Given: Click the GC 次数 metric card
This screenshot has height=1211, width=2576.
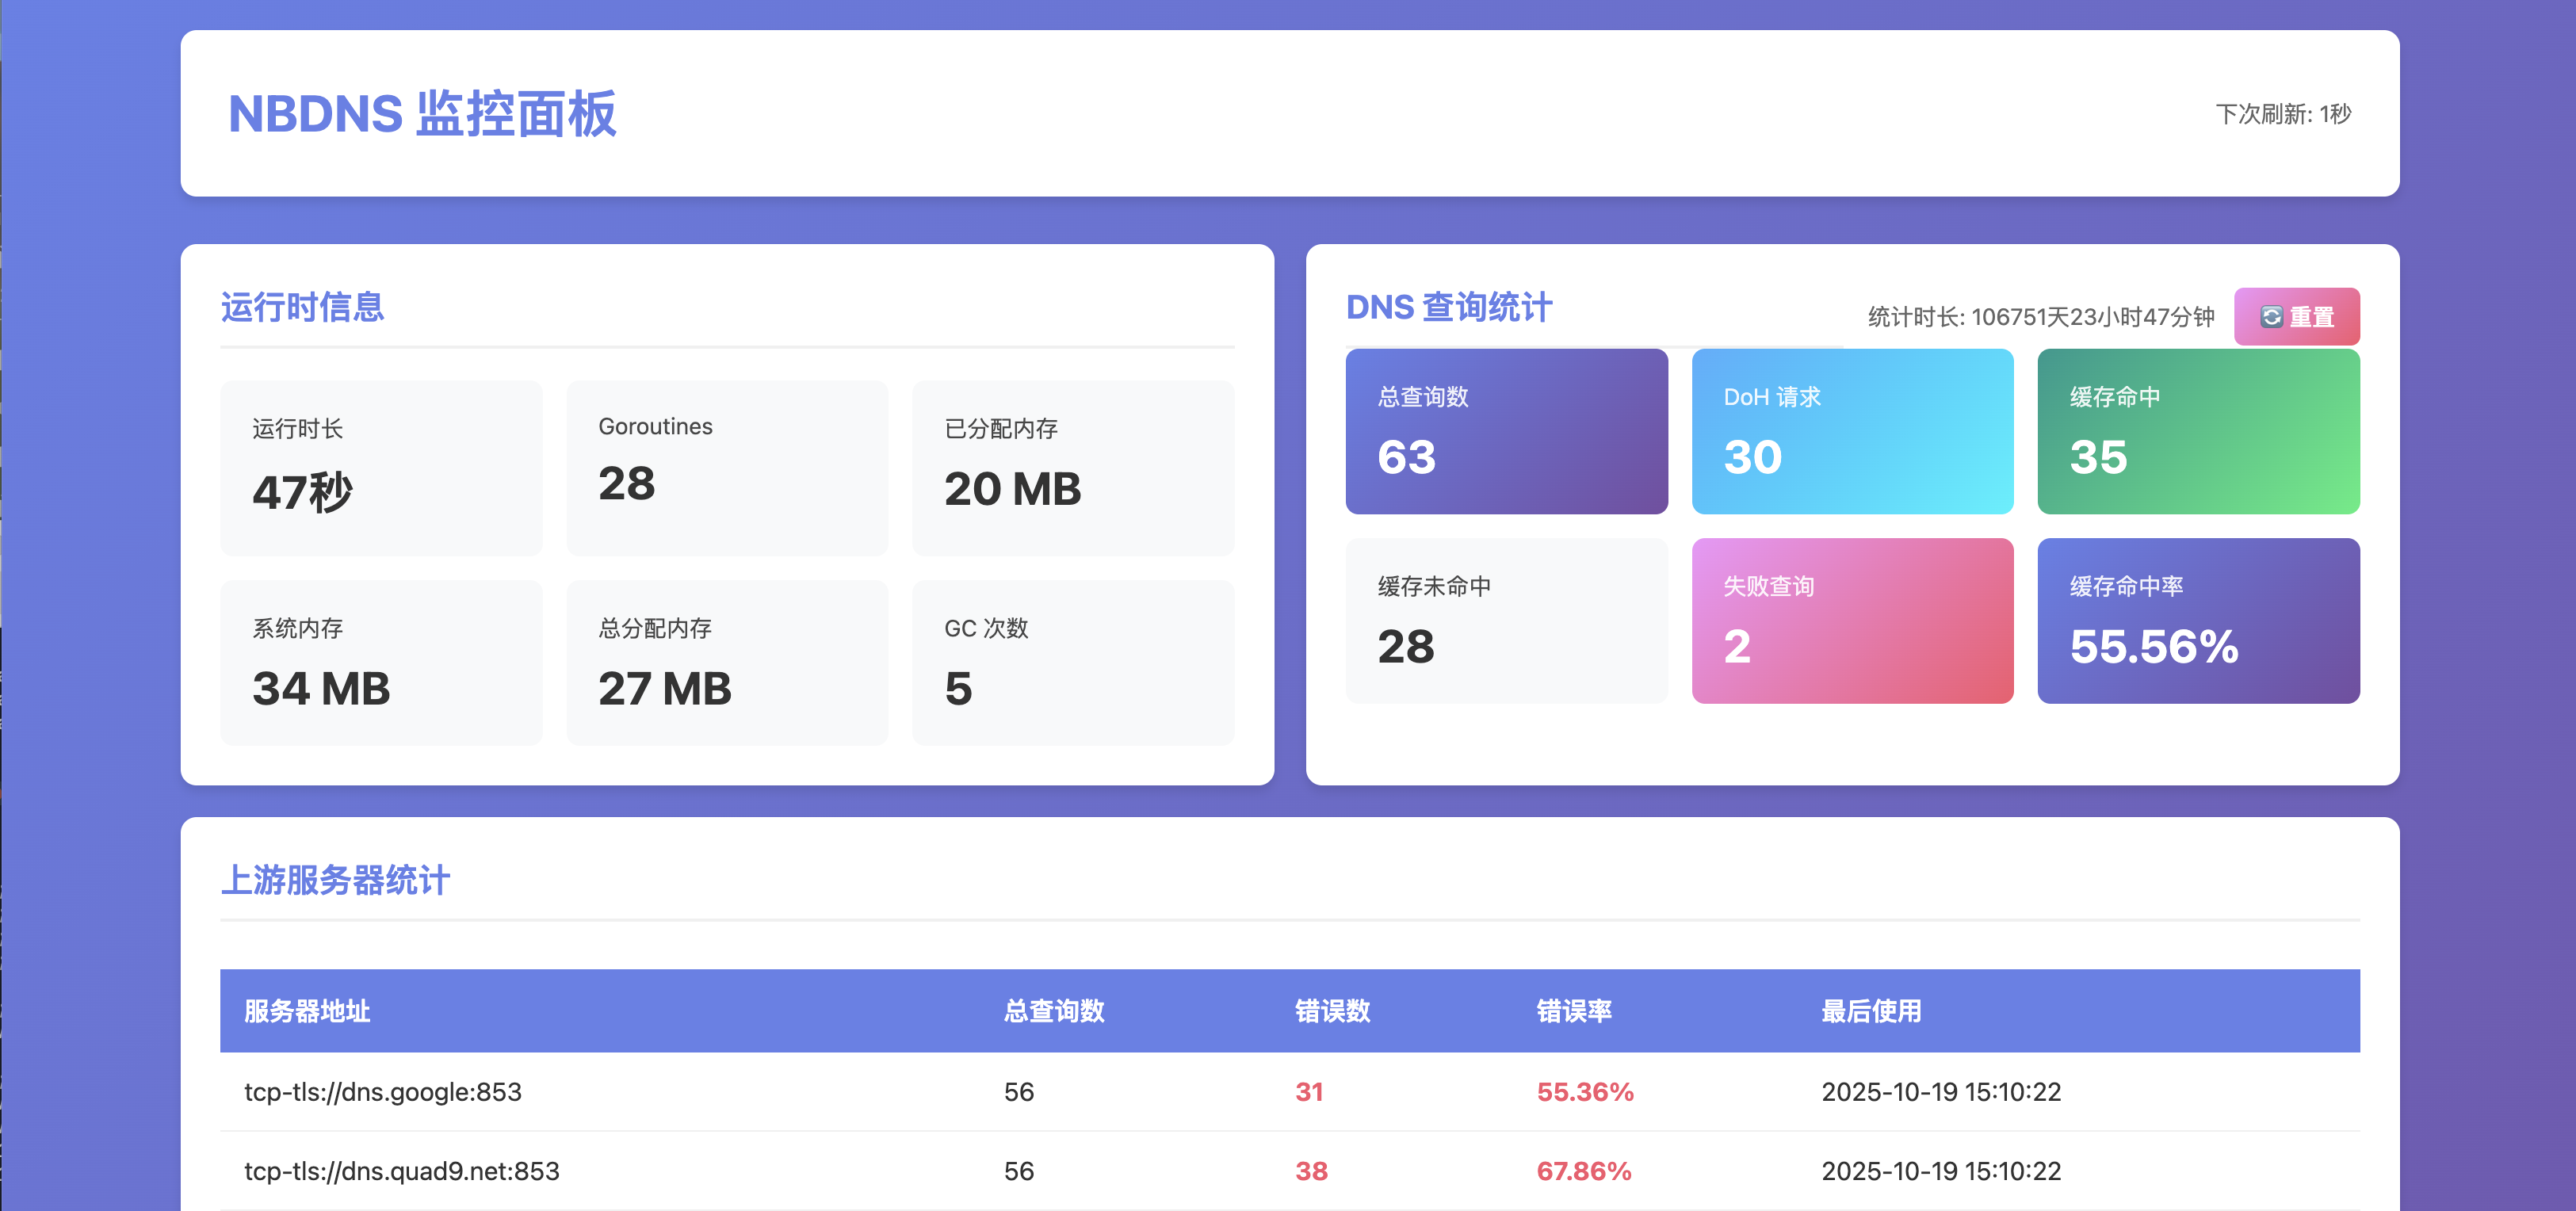Looking at the screenshot, I should click(x=1072, y=662).
